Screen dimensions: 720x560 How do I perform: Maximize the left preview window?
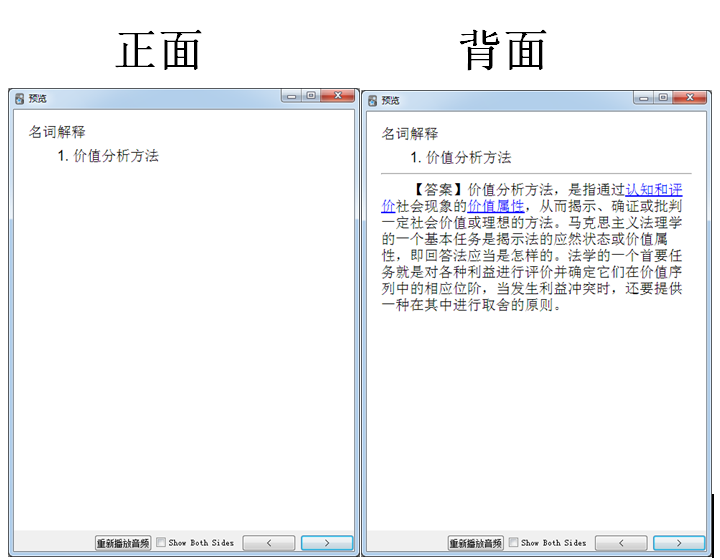coord(311,96)
